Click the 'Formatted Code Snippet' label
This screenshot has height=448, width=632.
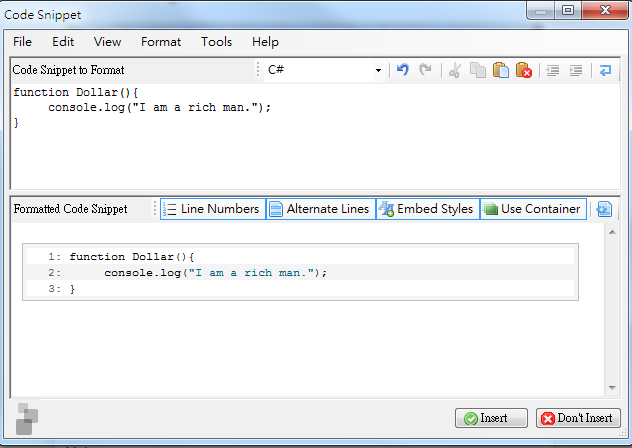(70, 209)
